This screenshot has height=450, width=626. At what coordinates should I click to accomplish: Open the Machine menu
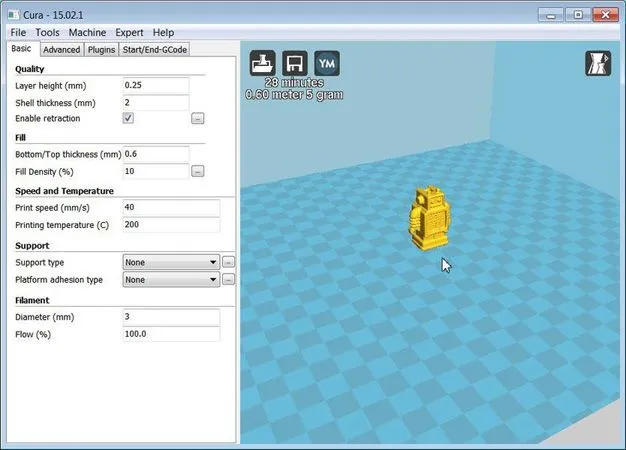87,32
